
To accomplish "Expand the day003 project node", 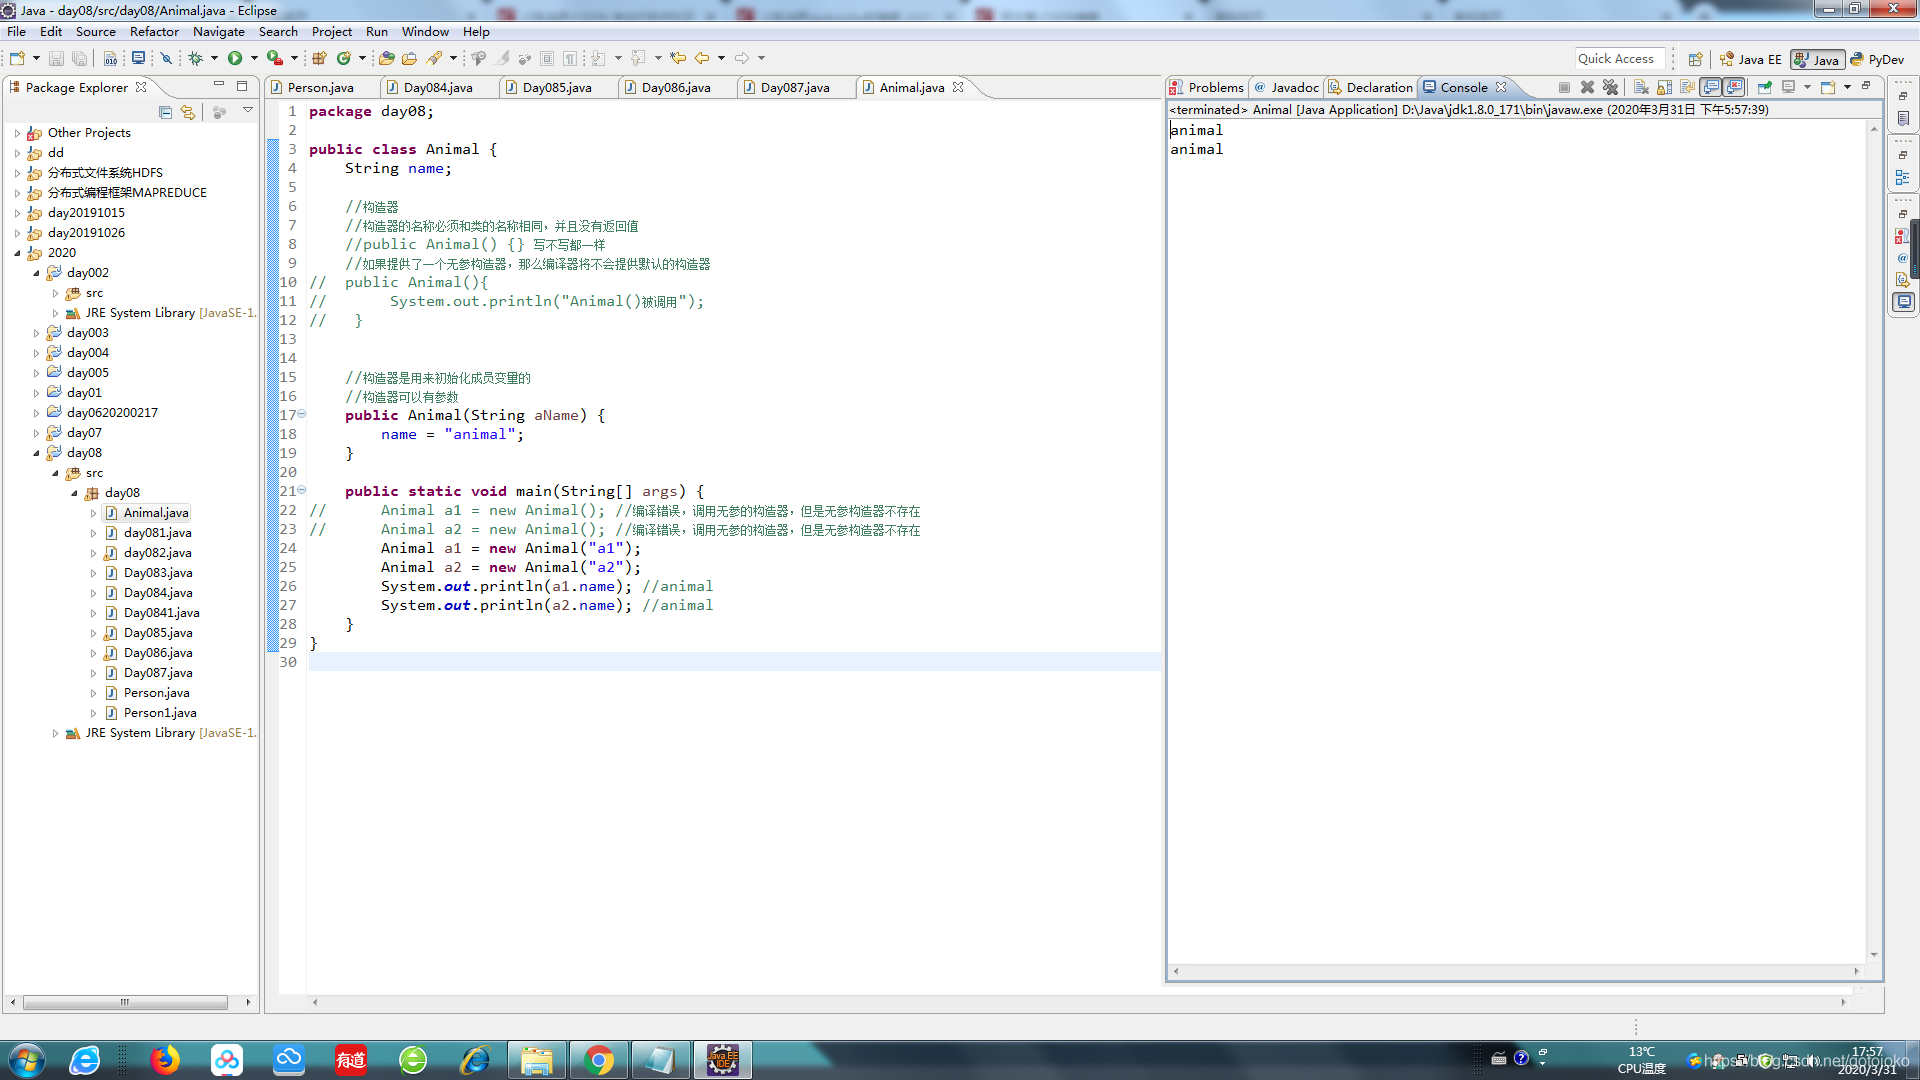I will coord(37,333).
